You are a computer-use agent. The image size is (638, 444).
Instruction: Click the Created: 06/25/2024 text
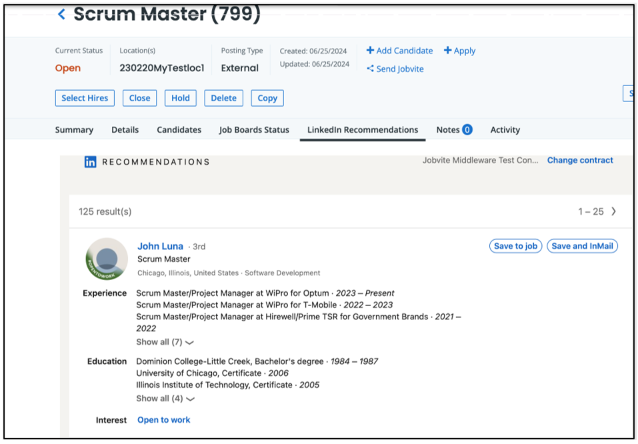313,51
